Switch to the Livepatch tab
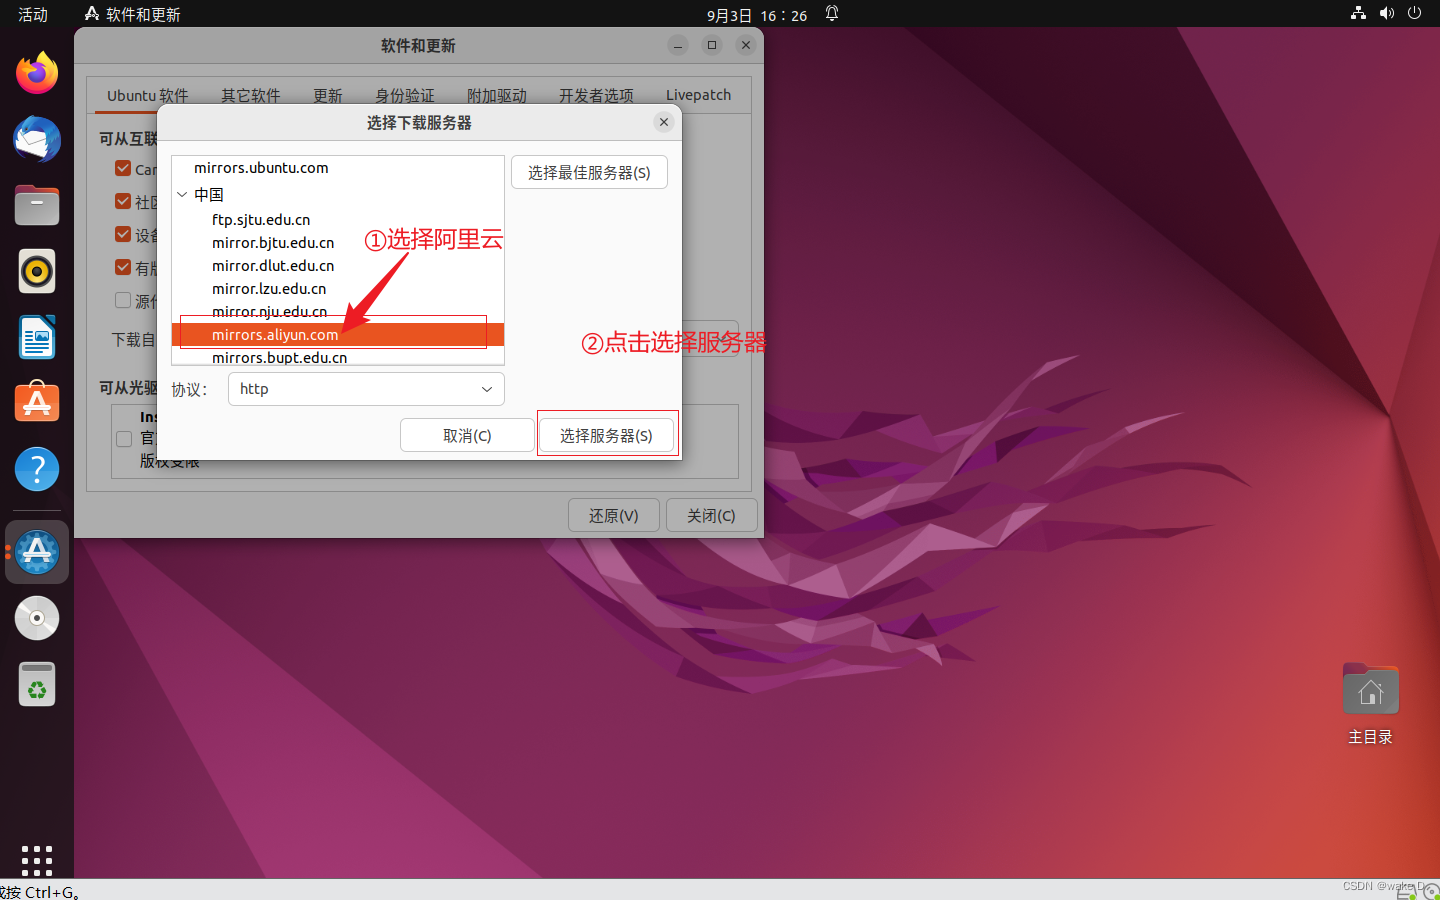 pyautogui.click(x=698, y=95)
